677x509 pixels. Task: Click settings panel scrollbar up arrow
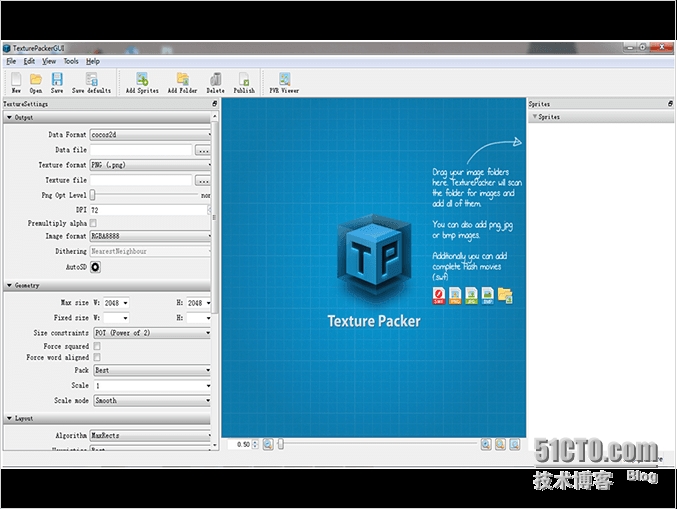coord(215,117)
